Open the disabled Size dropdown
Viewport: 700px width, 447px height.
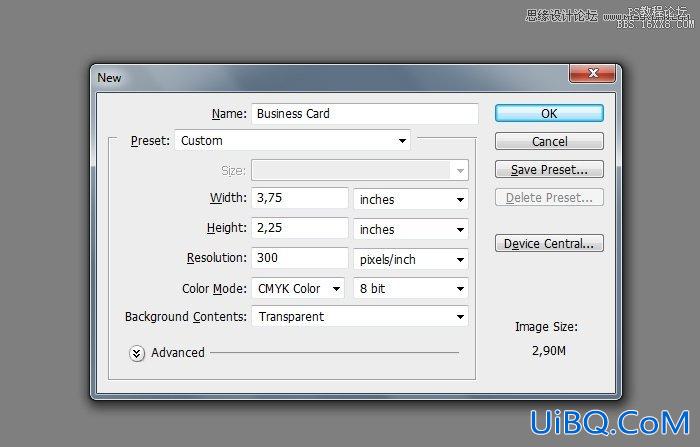pyautogui.click(x=360, y=170)
